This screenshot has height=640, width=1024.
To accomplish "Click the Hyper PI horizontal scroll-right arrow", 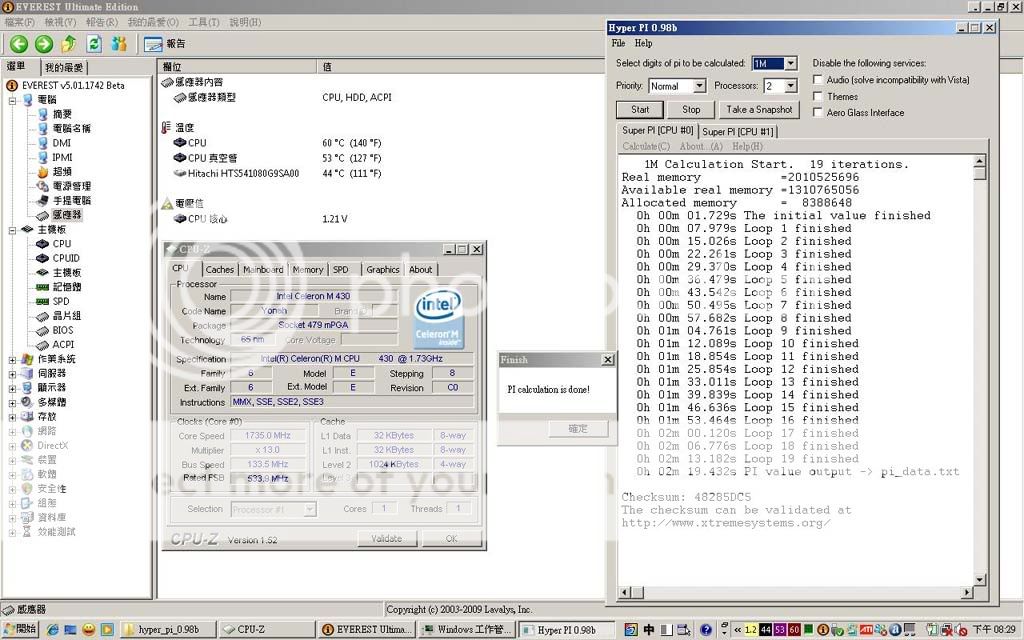I will pos(967,592).
